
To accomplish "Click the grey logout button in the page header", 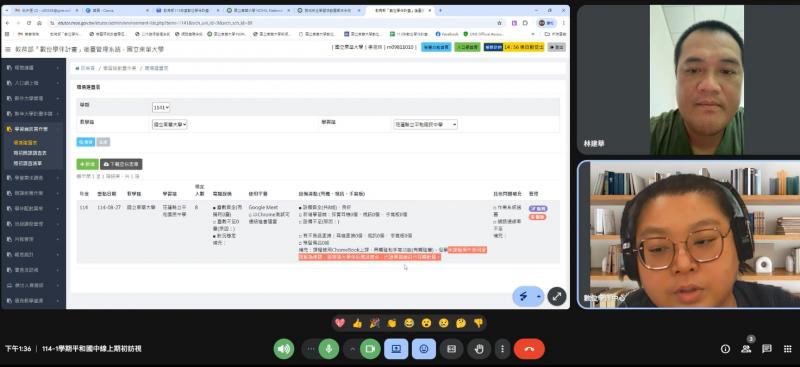I will 556,47.
